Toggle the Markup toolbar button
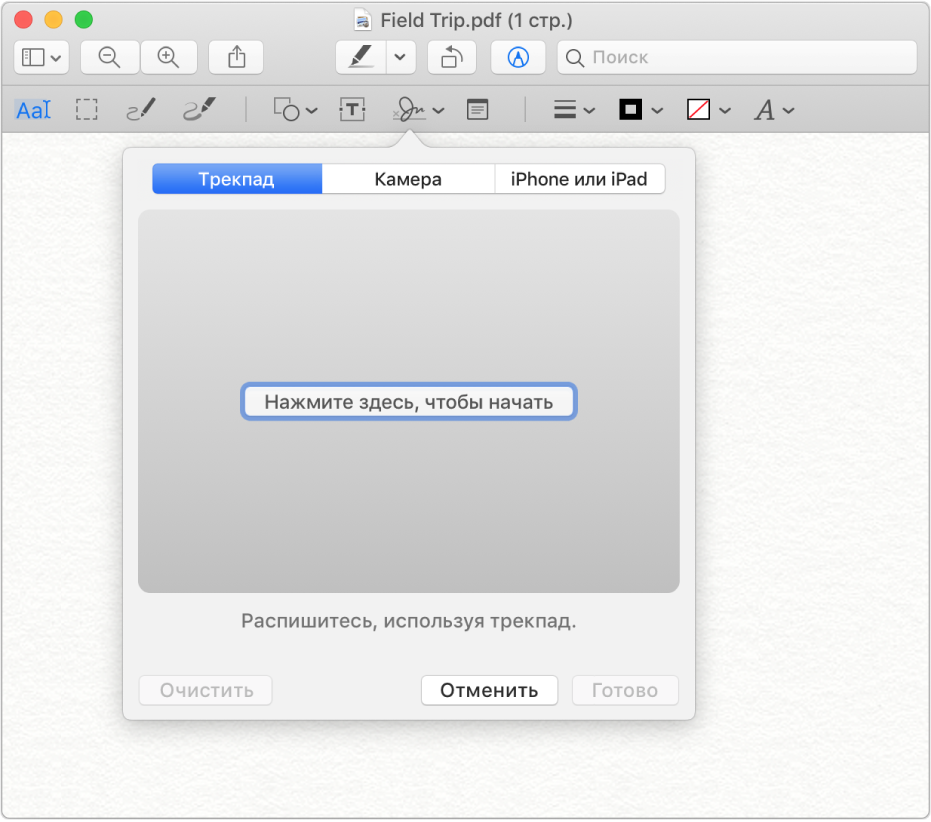Image resolution: width=931 pixels, height=822 pixels. [518, 58]
